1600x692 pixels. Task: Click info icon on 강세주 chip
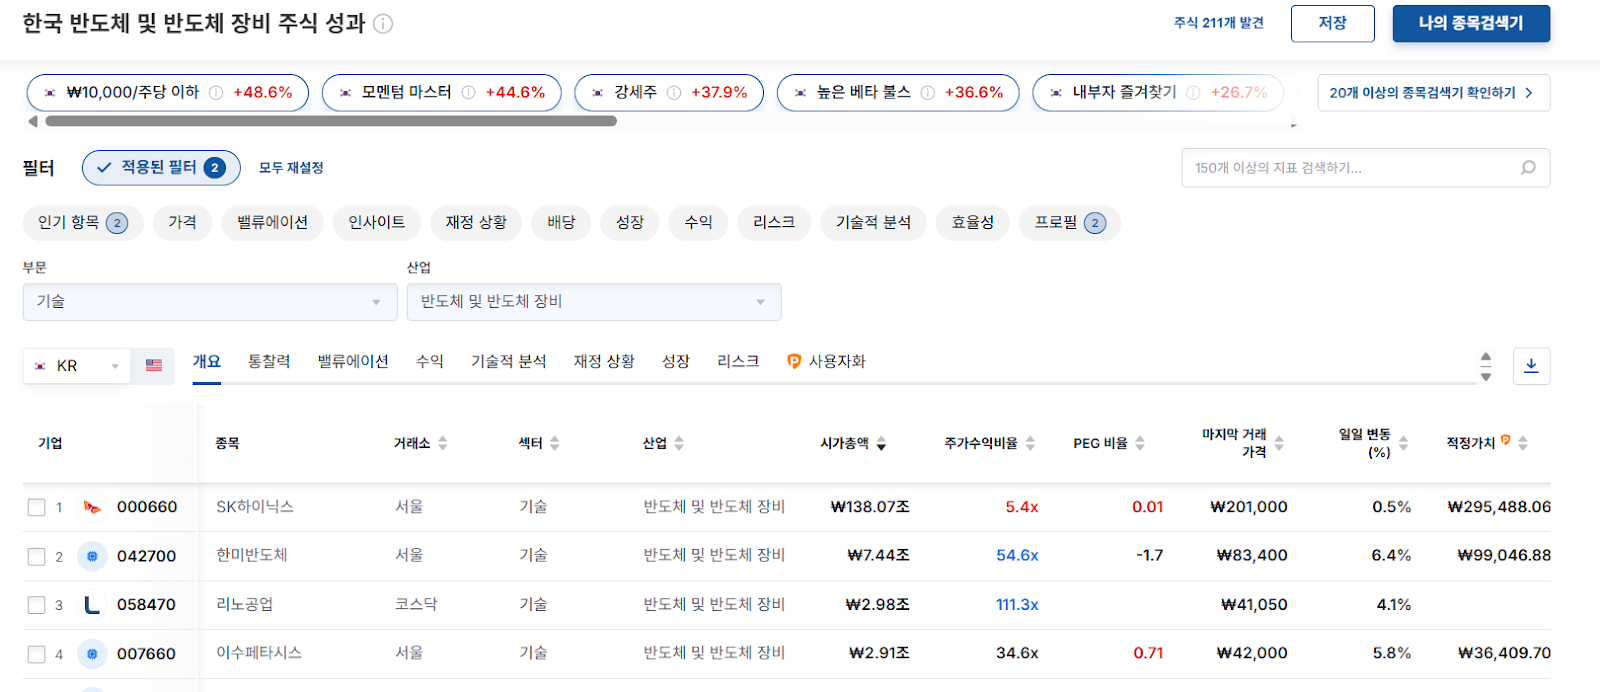(x=674, y=93)
